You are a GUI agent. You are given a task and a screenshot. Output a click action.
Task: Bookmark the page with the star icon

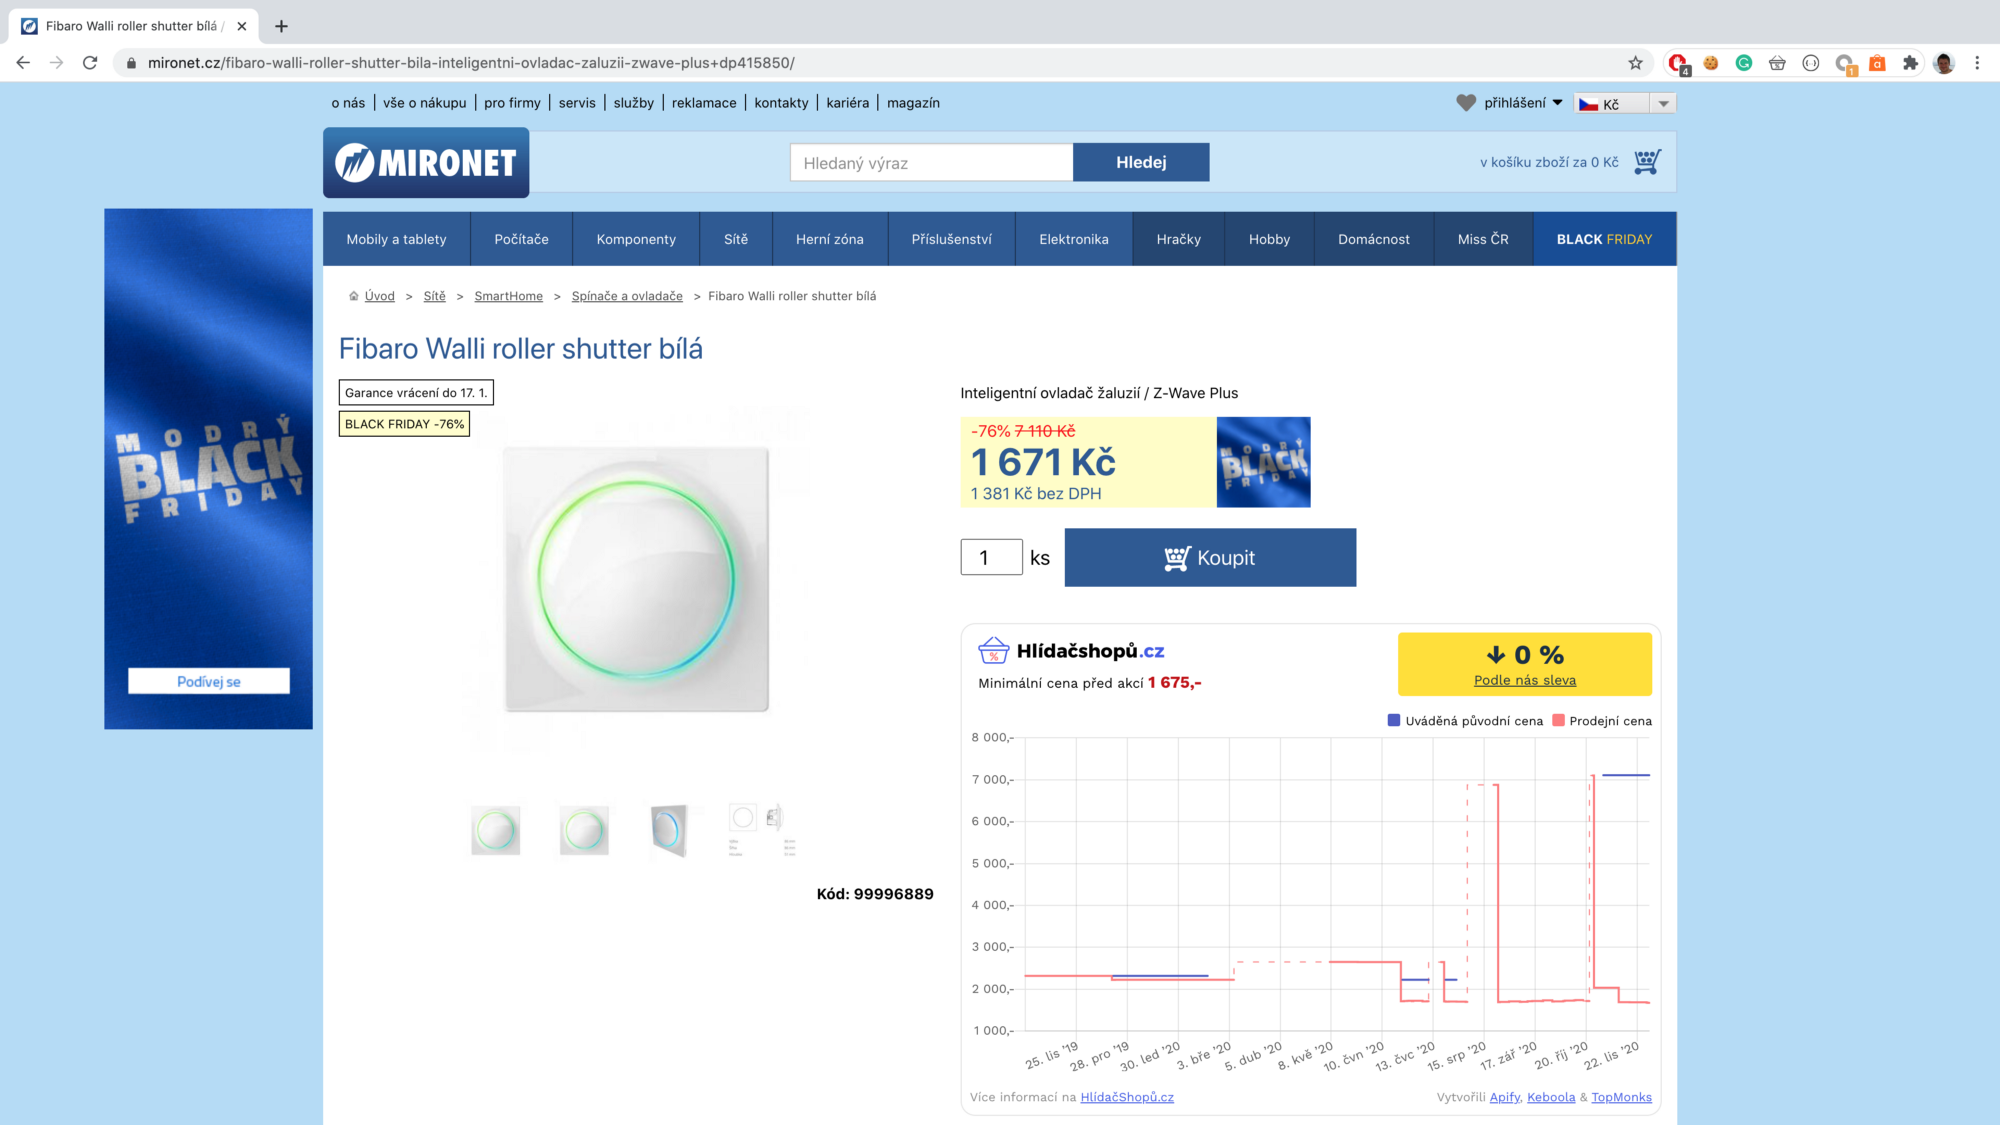pyautogui.click(x=1637, y=62)
